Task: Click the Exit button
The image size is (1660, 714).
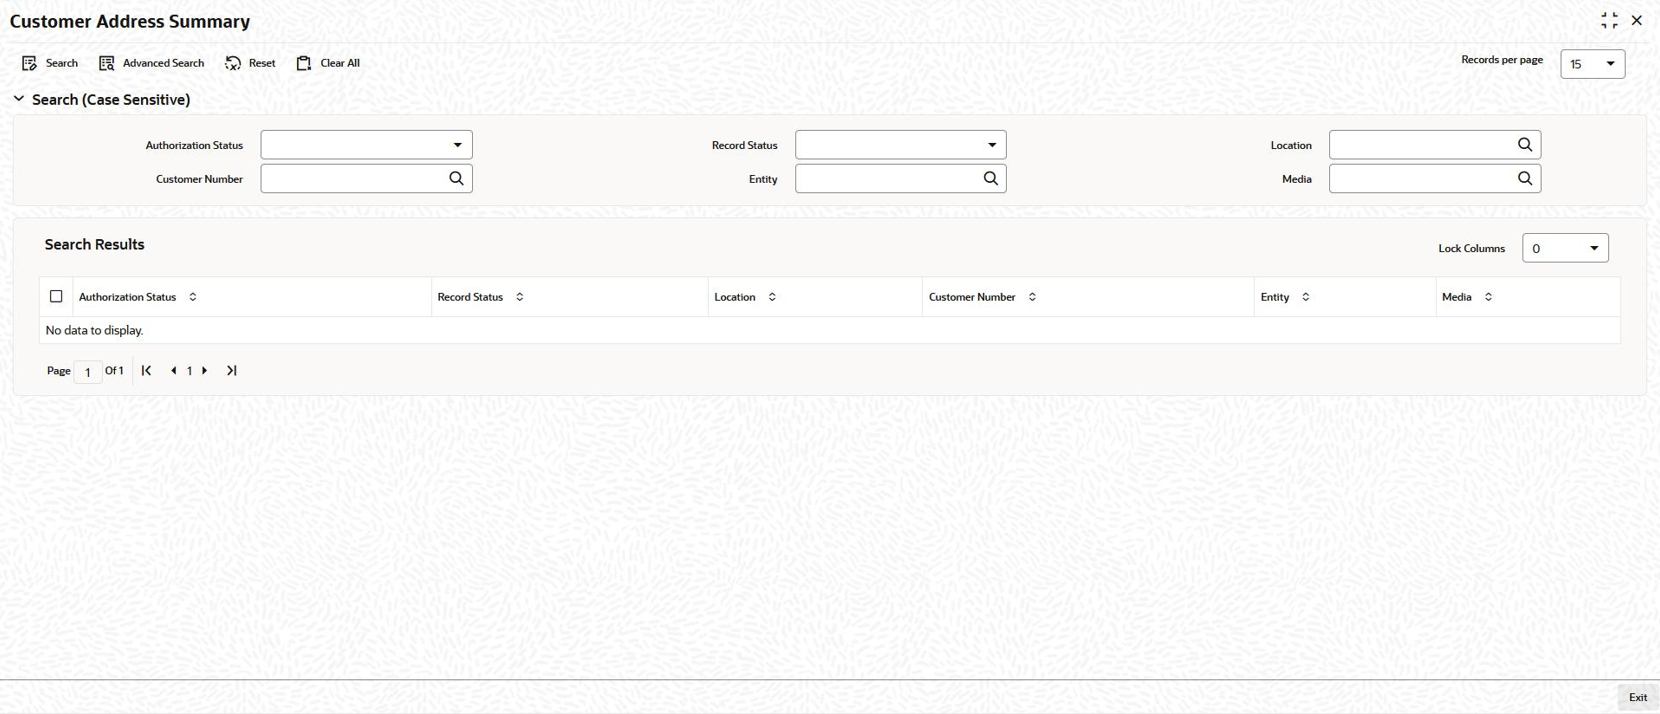Action: click(1638, 697)
